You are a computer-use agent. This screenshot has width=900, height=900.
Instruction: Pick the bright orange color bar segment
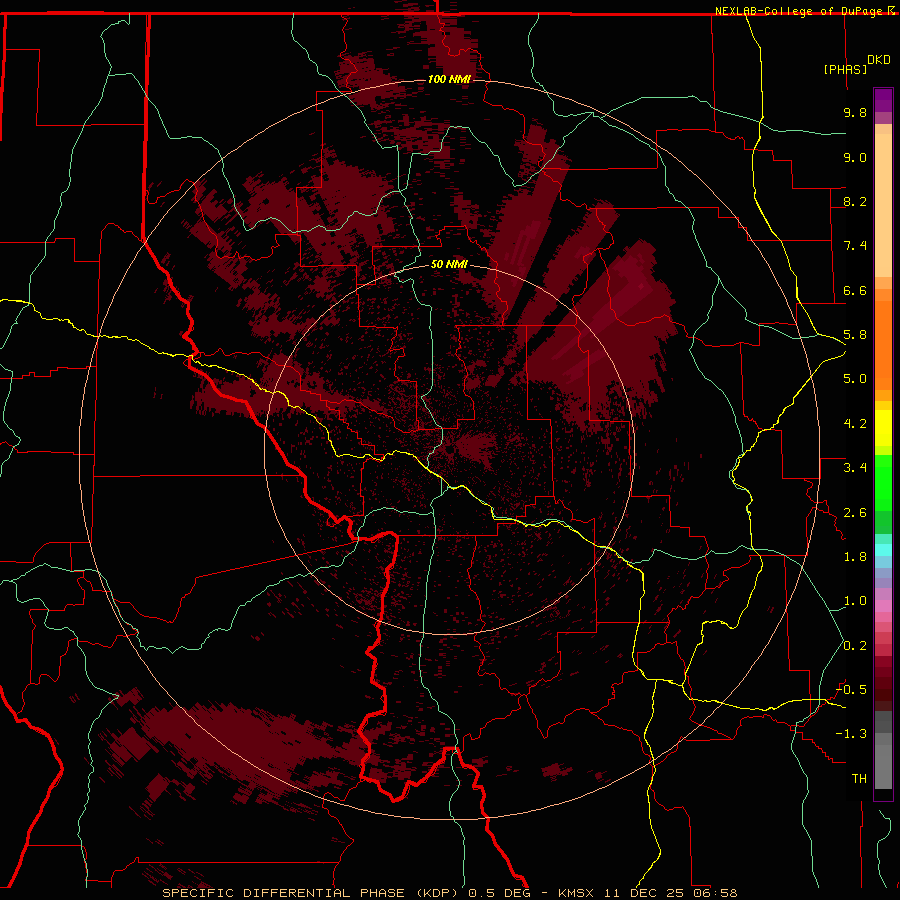point(883,346)
